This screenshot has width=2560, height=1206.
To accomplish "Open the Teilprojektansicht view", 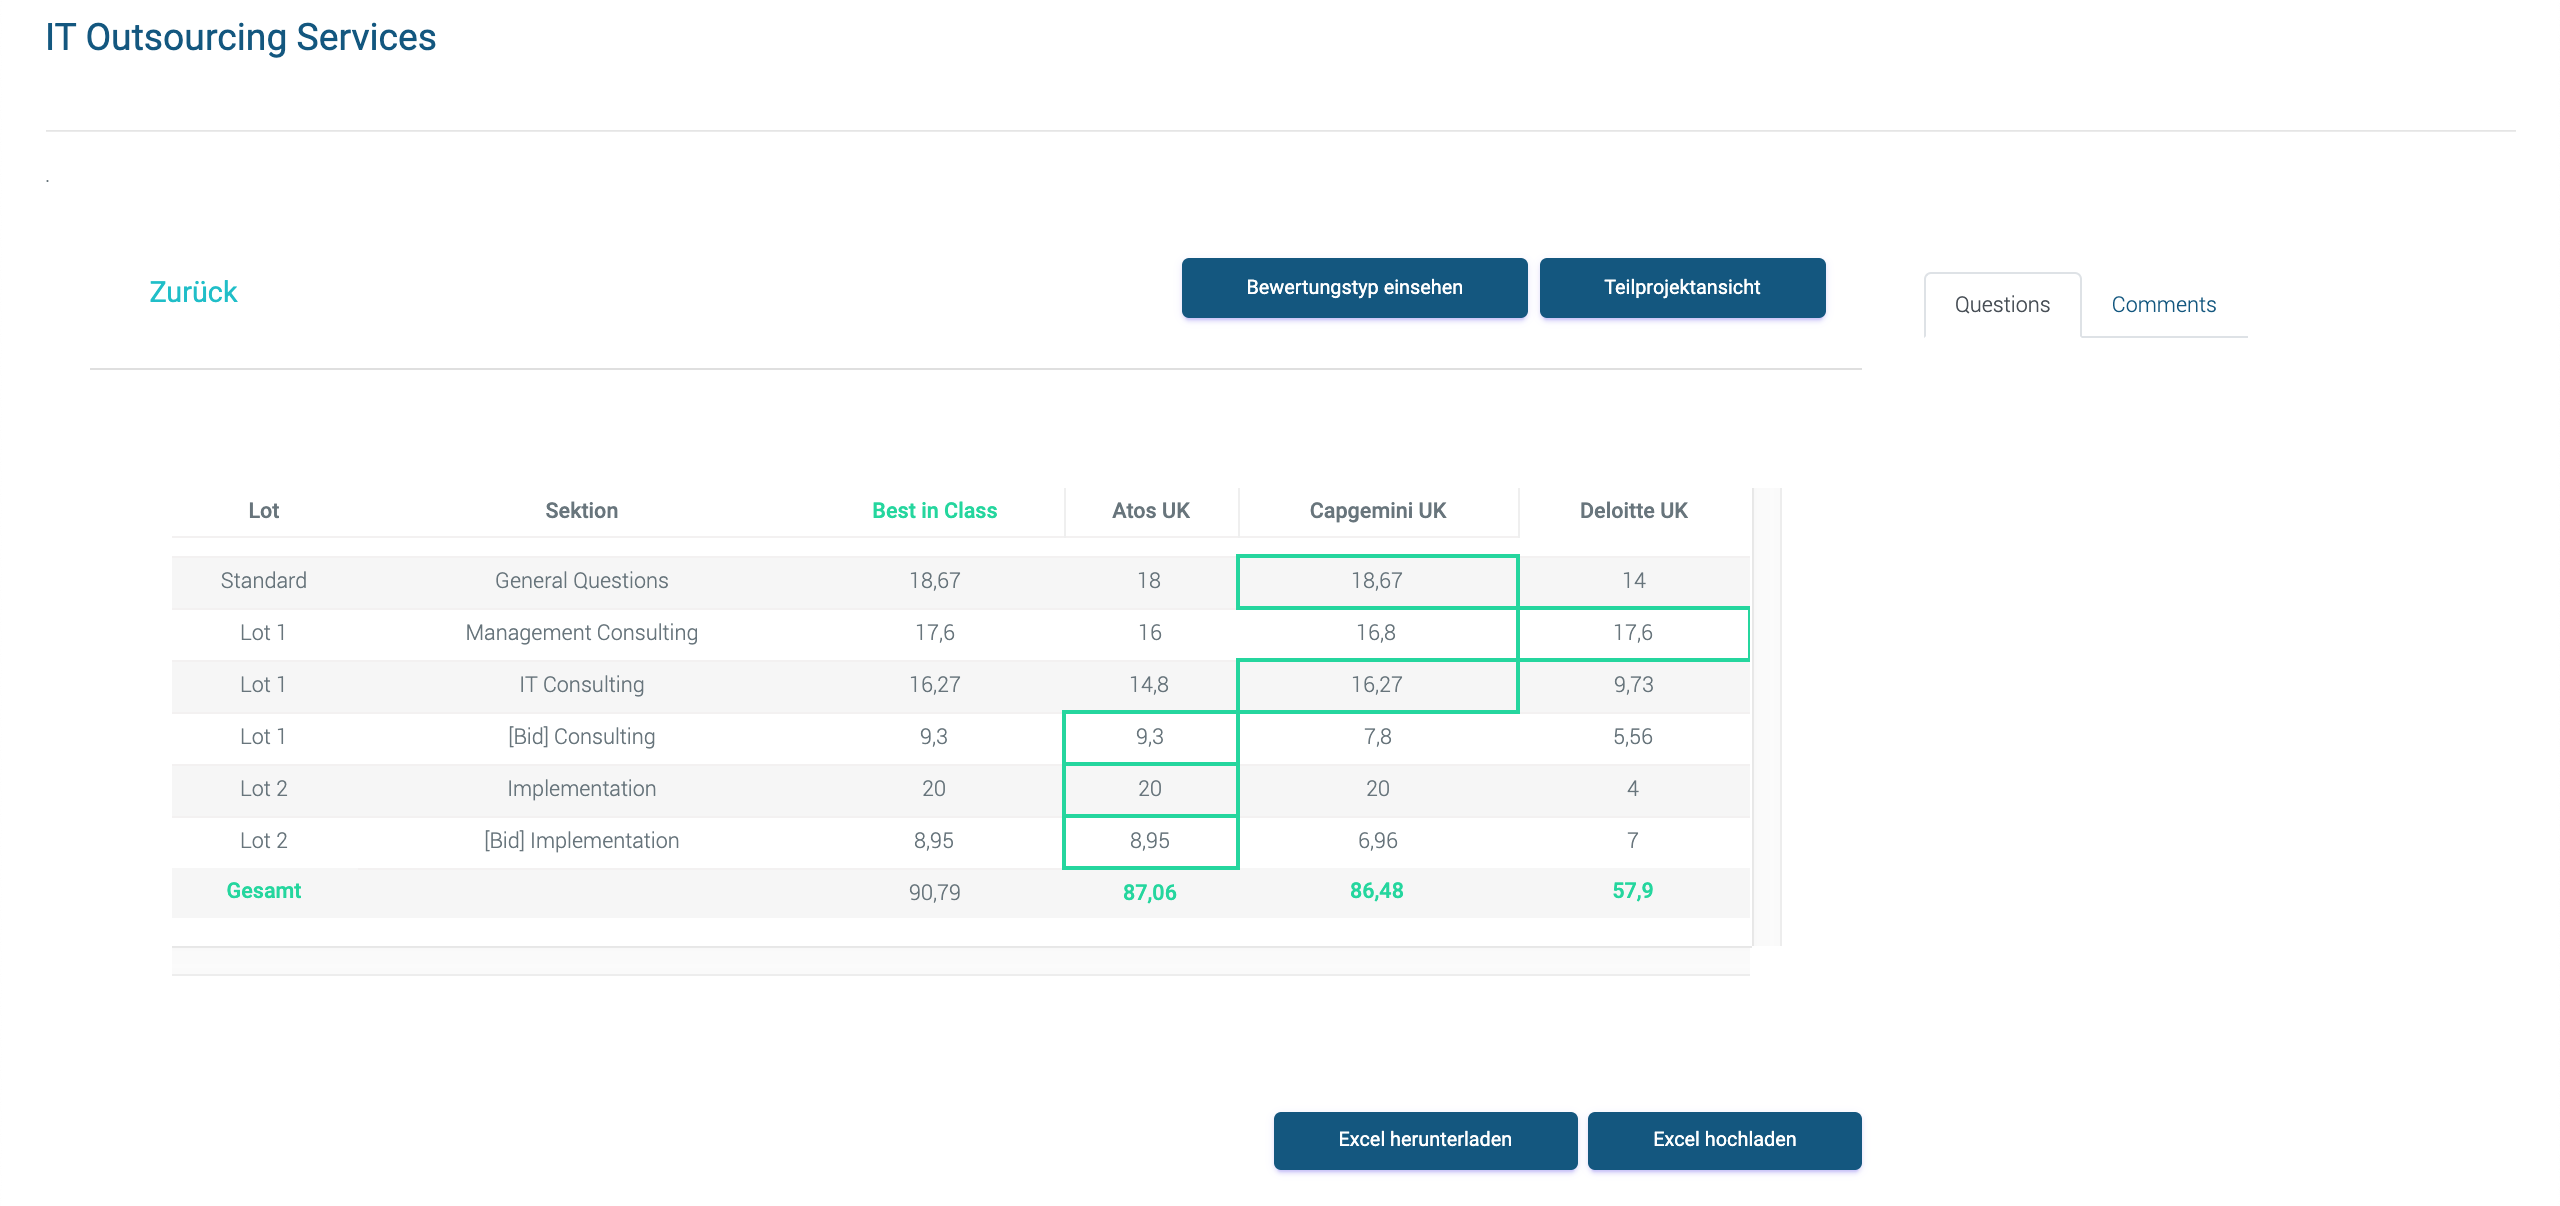I will (x=1682, y=288).
